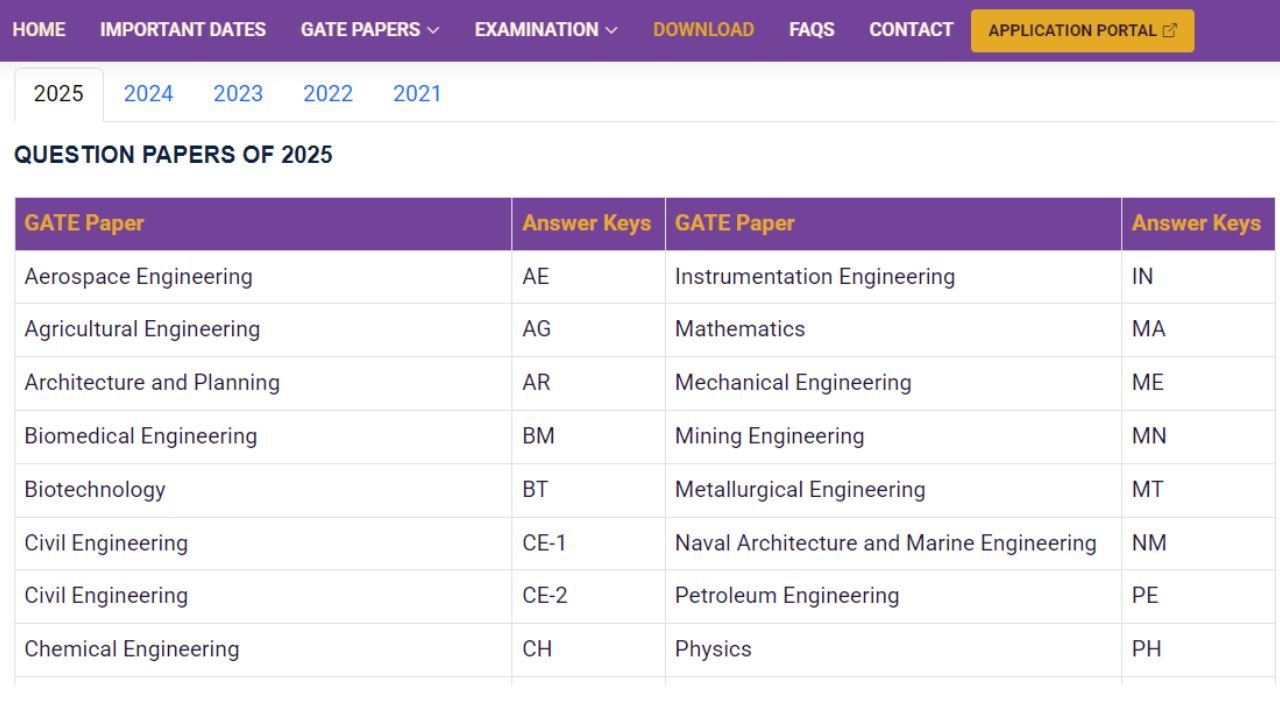Screen dimensions: 1280x720
Task: Go to the Home page
Action: (39, 30)
